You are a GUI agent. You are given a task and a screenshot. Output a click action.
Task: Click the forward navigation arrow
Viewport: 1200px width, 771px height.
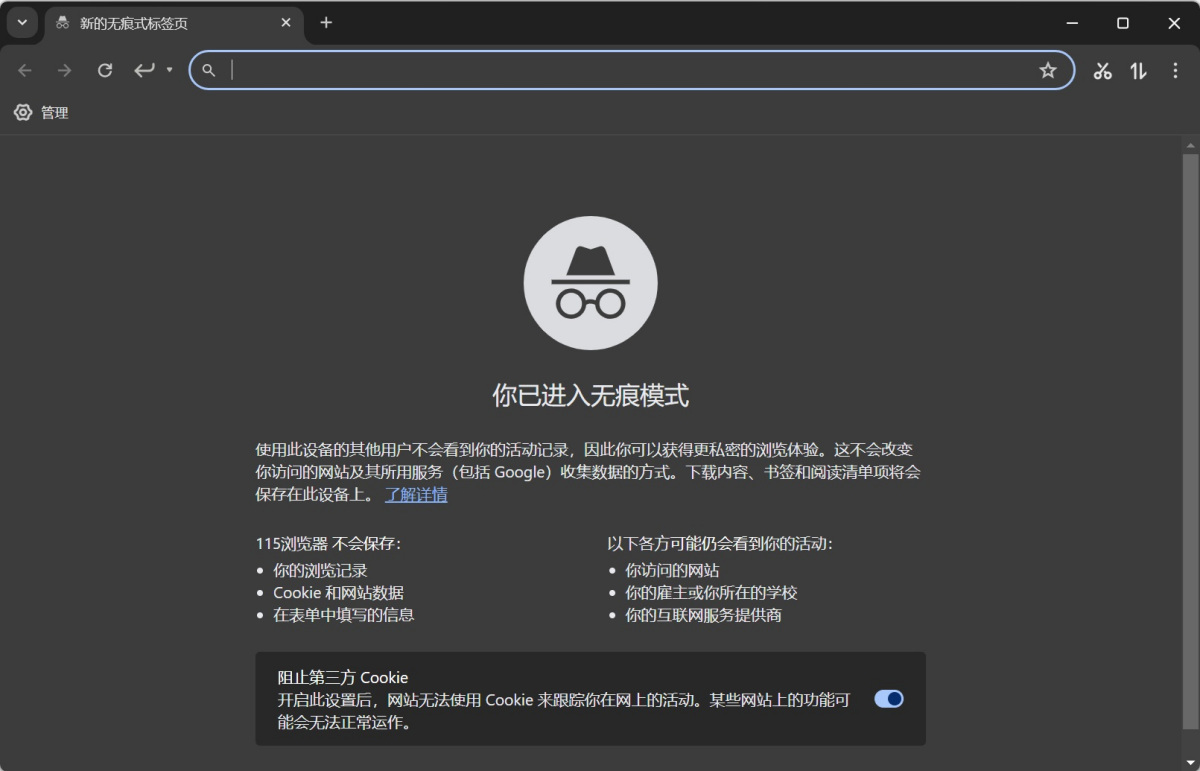point(65,70)
